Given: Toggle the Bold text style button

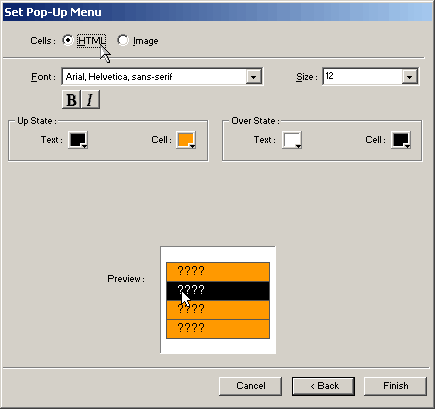Looking at the screenshot, I should [71, 100].
